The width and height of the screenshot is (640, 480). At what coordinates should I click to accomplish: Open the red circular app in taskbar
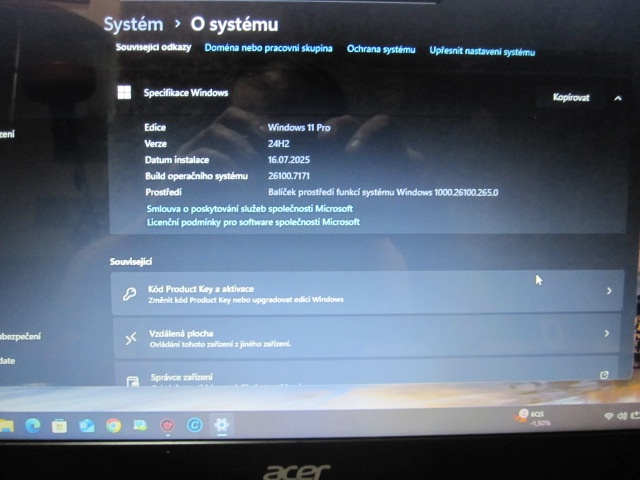(167, 426)
